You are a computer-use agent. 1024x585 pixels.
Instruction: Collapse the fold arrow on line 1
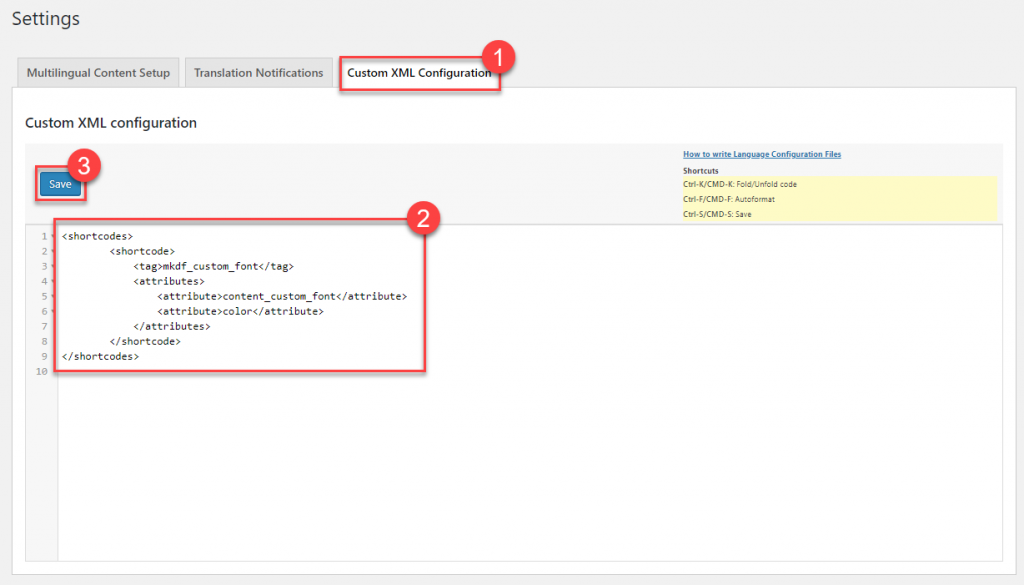click(x=53, y=236)
